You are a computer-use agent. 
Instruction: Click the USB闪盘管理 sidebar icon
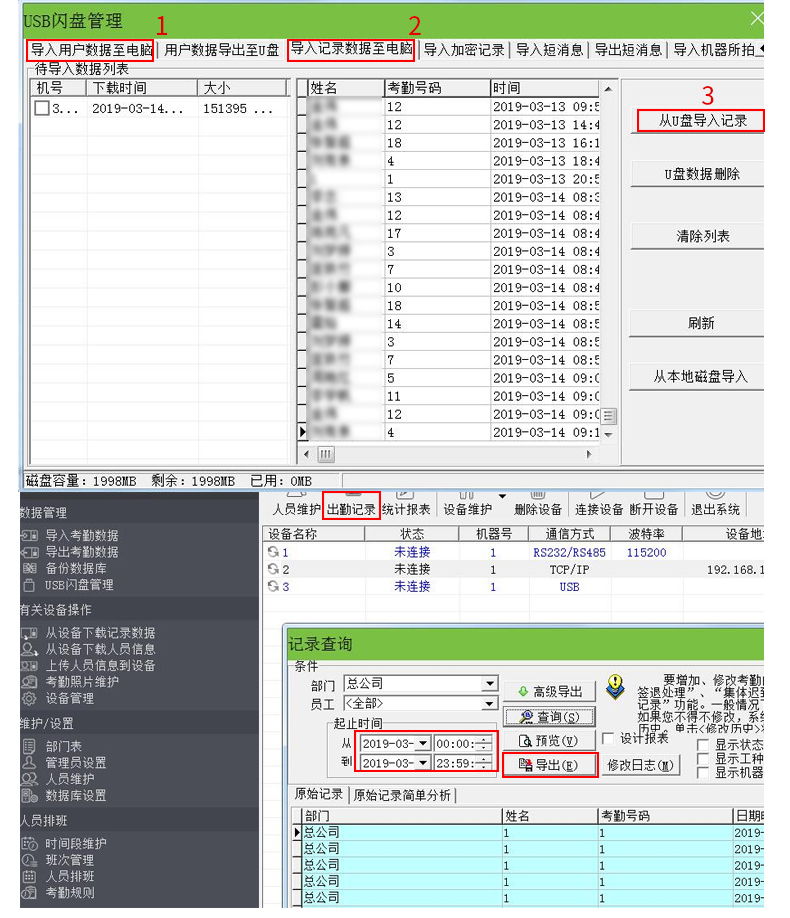pos(29,584)
